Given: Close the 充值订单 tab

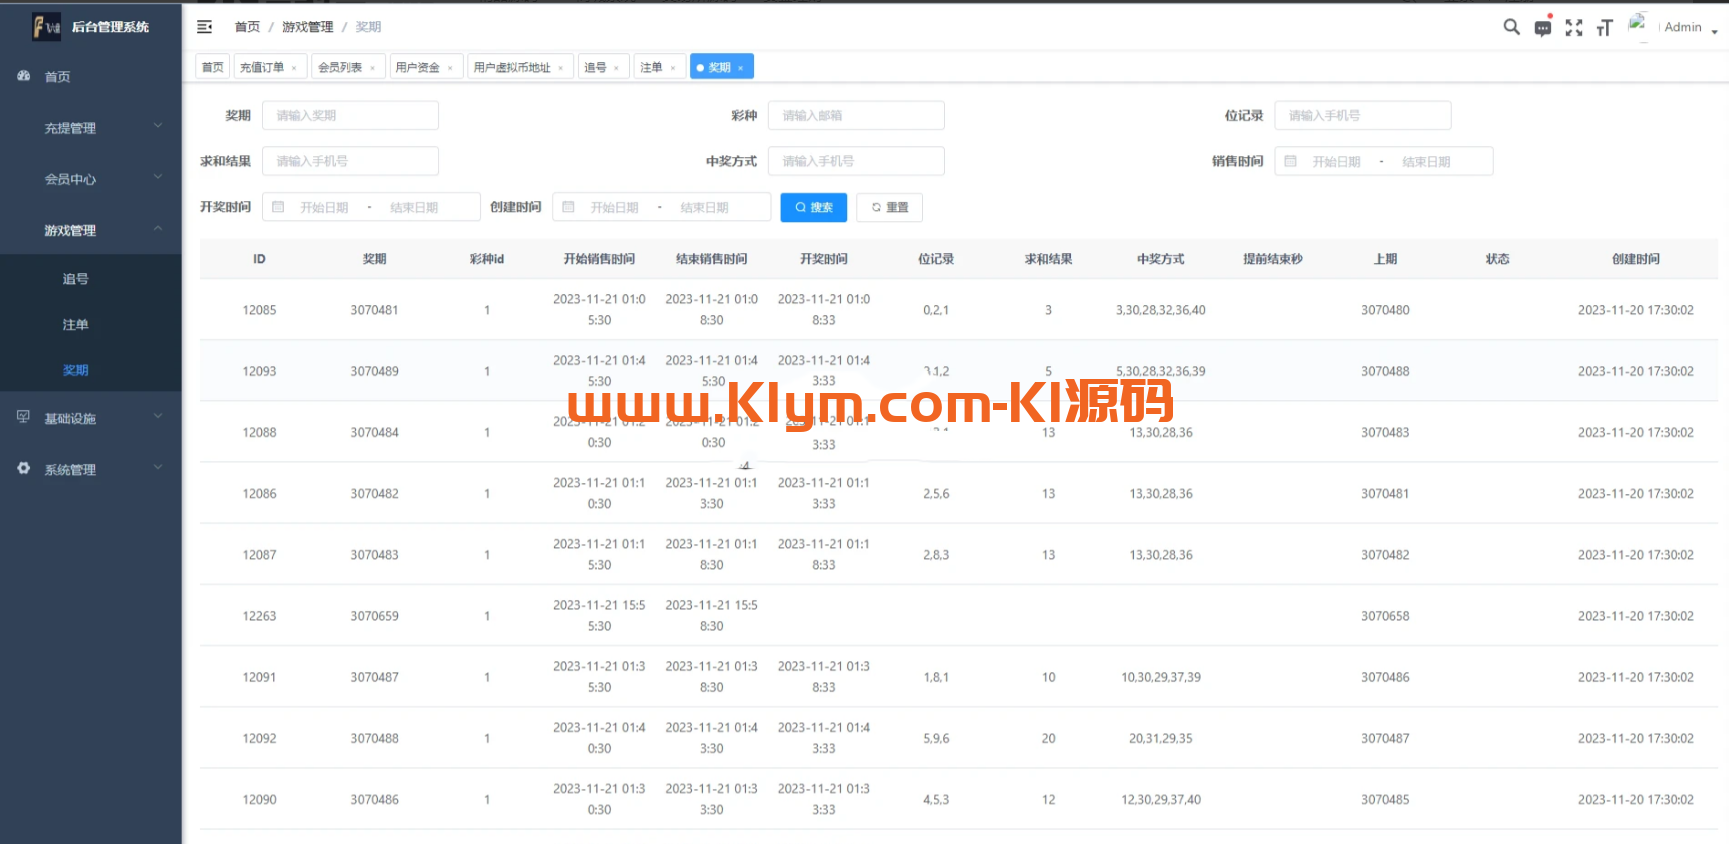Looking at the screenshot, I should (x=294, y=68).
